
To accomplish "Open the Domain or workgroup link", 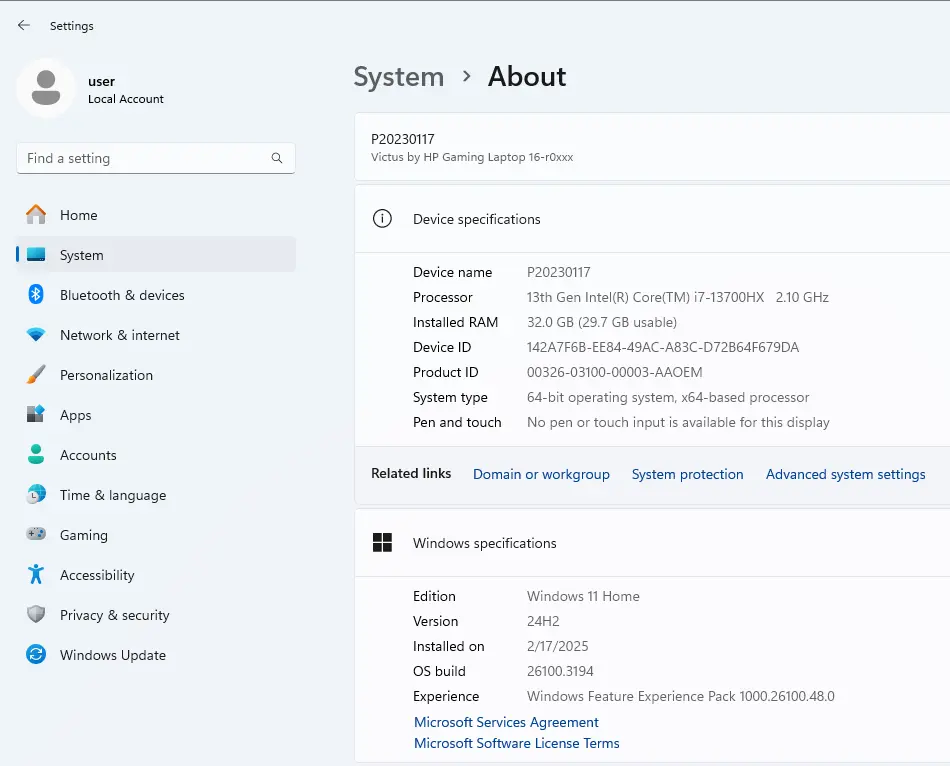I will (541, 475).
